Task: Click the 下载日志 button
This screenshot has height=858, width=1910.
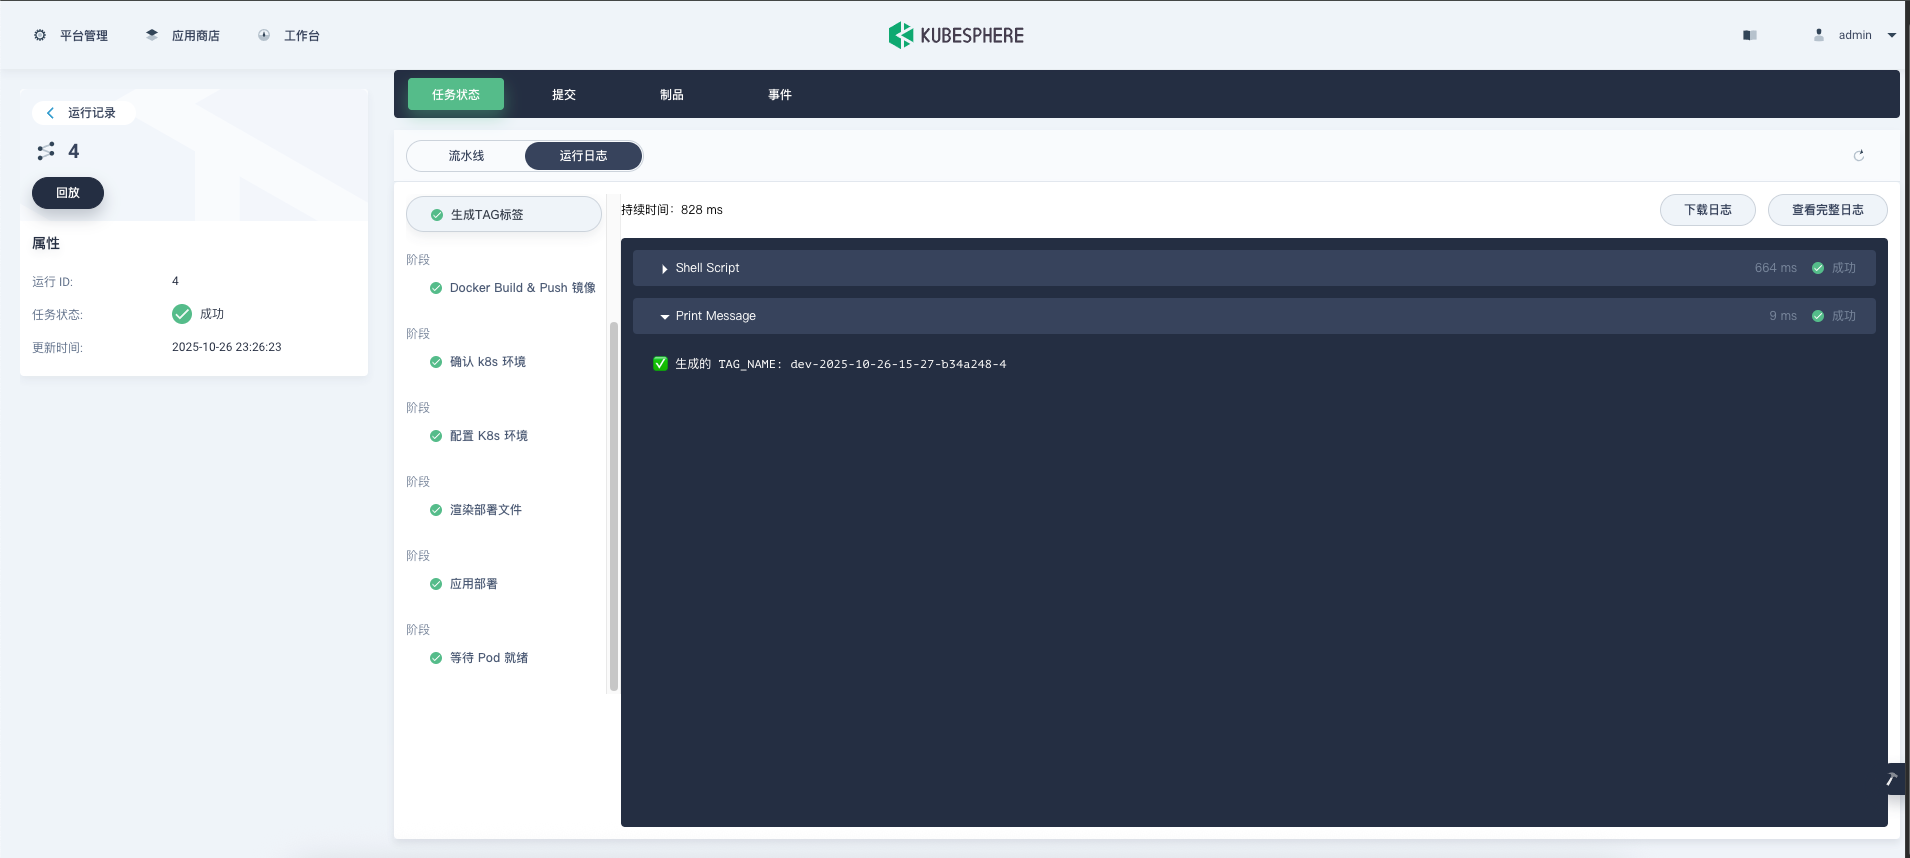Action: (1707, 210)
